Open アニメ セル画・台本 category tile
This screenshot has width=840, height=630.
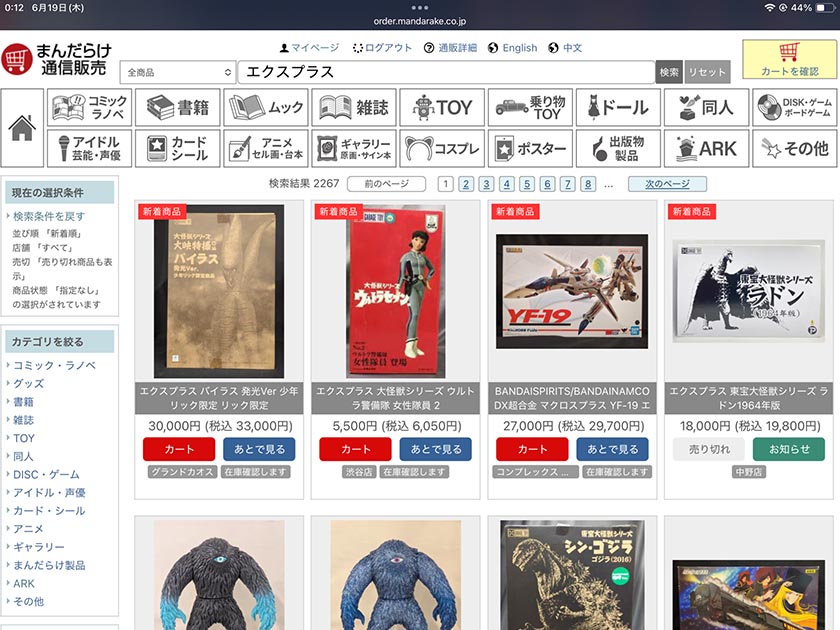point(266,148)
